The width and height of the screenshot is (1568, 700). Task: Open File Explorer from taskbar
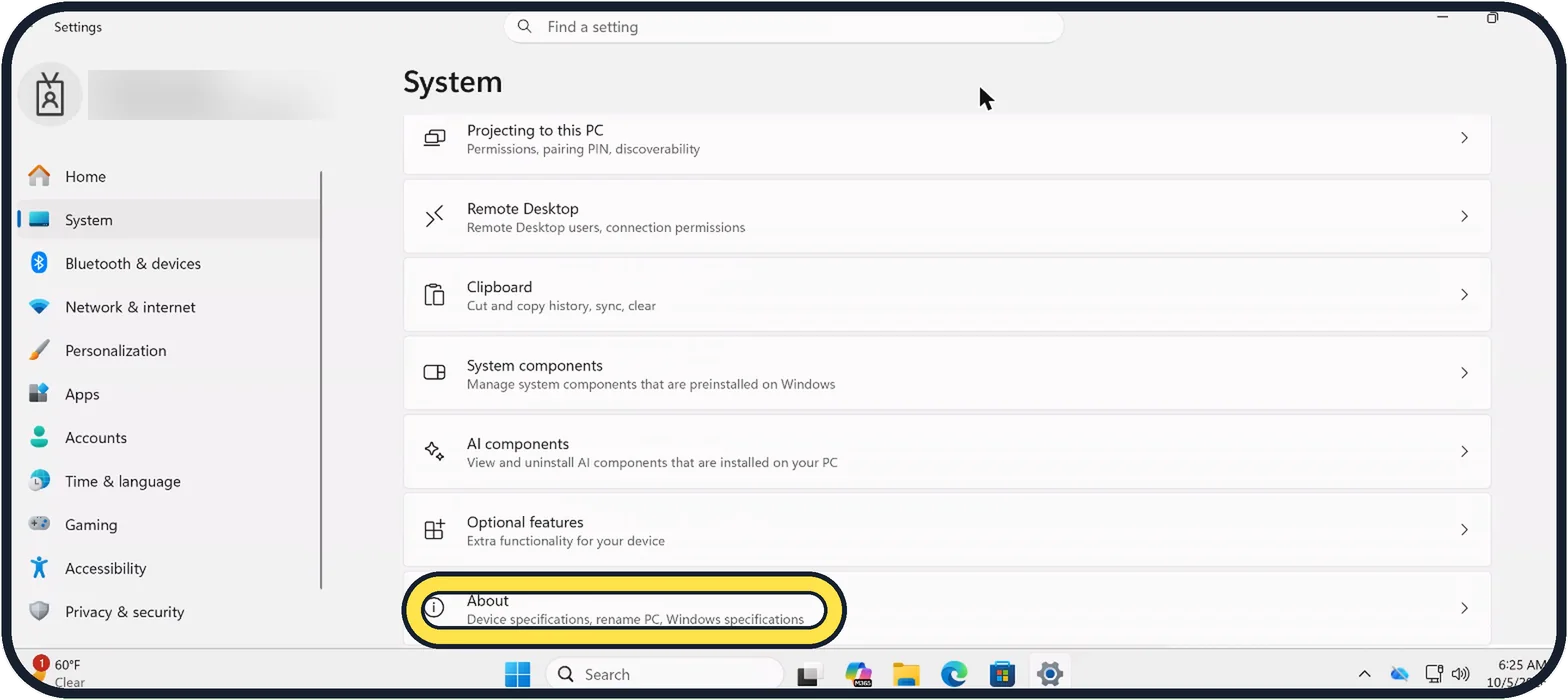[906, 675]
